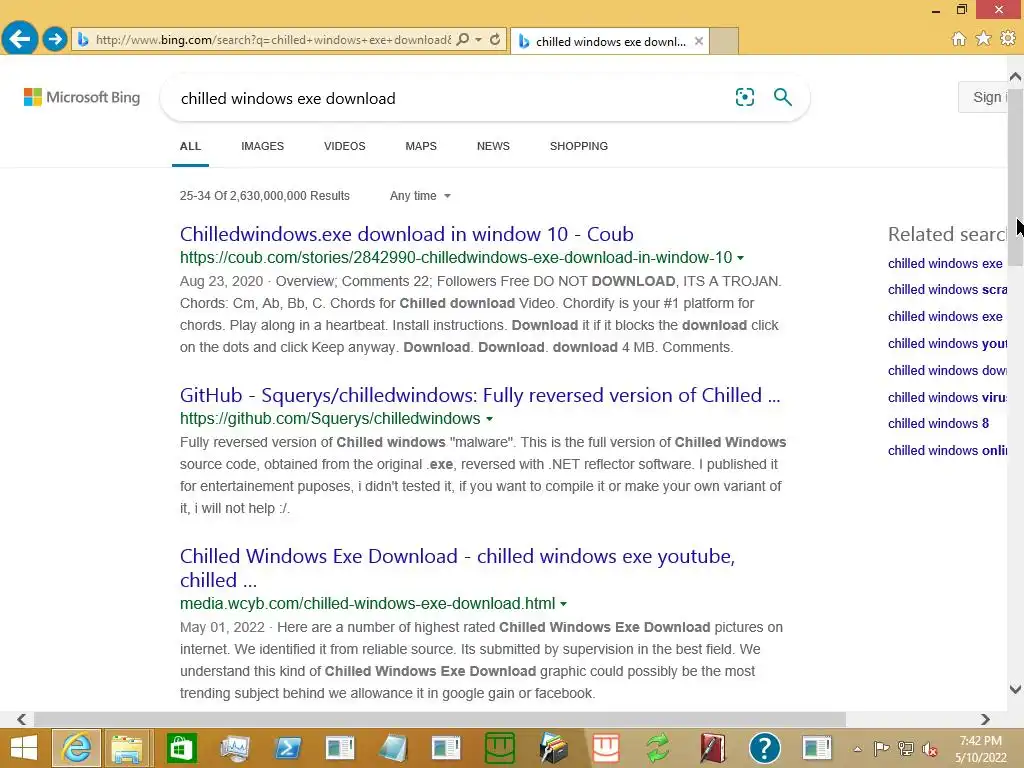The width and height of the screenshot is (1024, 768).
Task: Click the magnifier icon in address bar
Action: click(x=462, y=40)
